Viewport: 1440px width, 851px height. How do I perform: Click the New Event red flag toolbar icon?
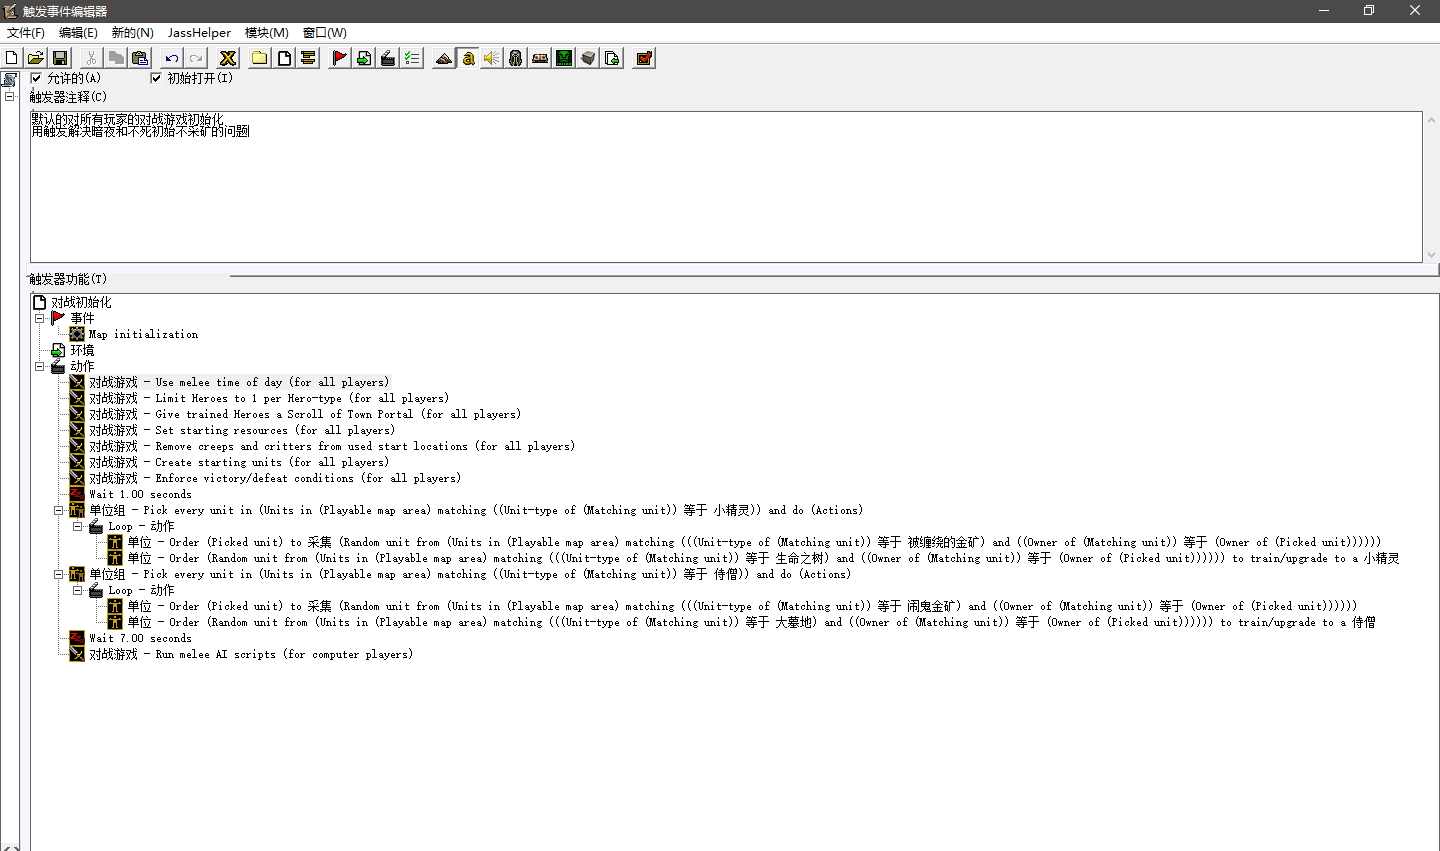click(x=340, y=58)
